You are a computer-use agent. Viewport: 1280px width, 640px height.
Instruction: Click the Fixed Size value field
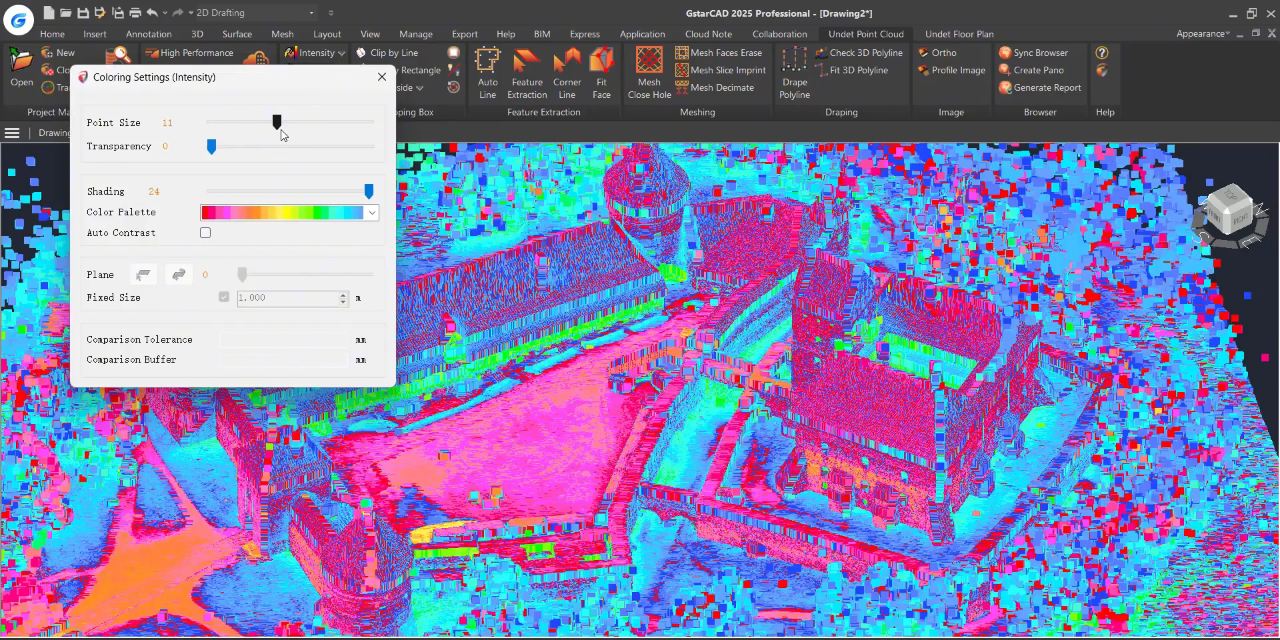click(287, 298)
